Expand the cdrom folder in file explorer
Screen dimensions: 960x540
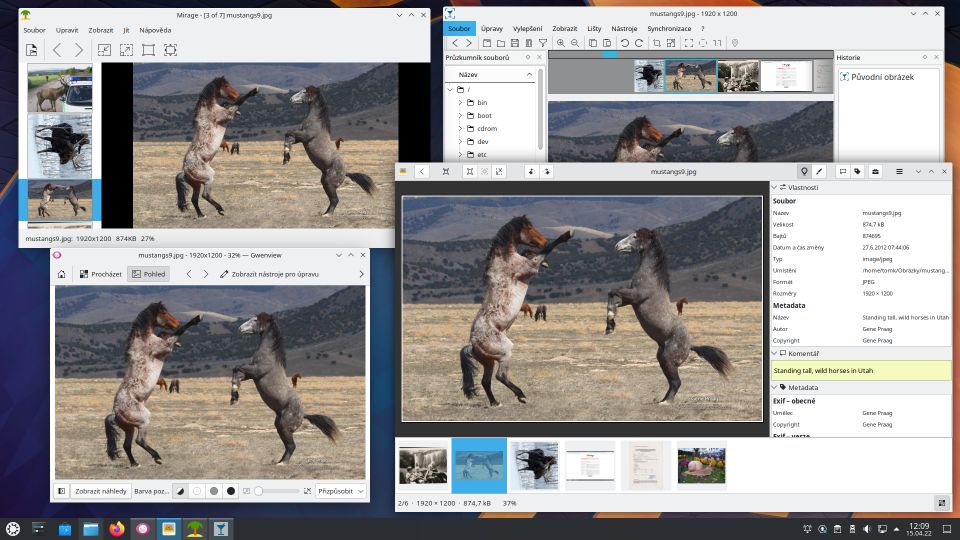click(460, 129)
